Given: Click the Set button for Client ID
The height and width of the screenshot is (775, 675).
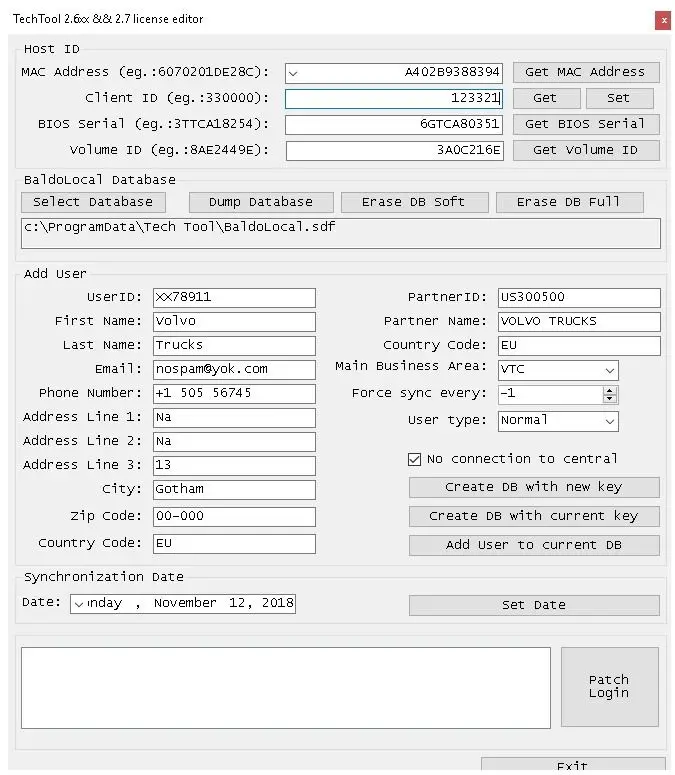Looking at the screenshot, I should click(x=620, y=98).
